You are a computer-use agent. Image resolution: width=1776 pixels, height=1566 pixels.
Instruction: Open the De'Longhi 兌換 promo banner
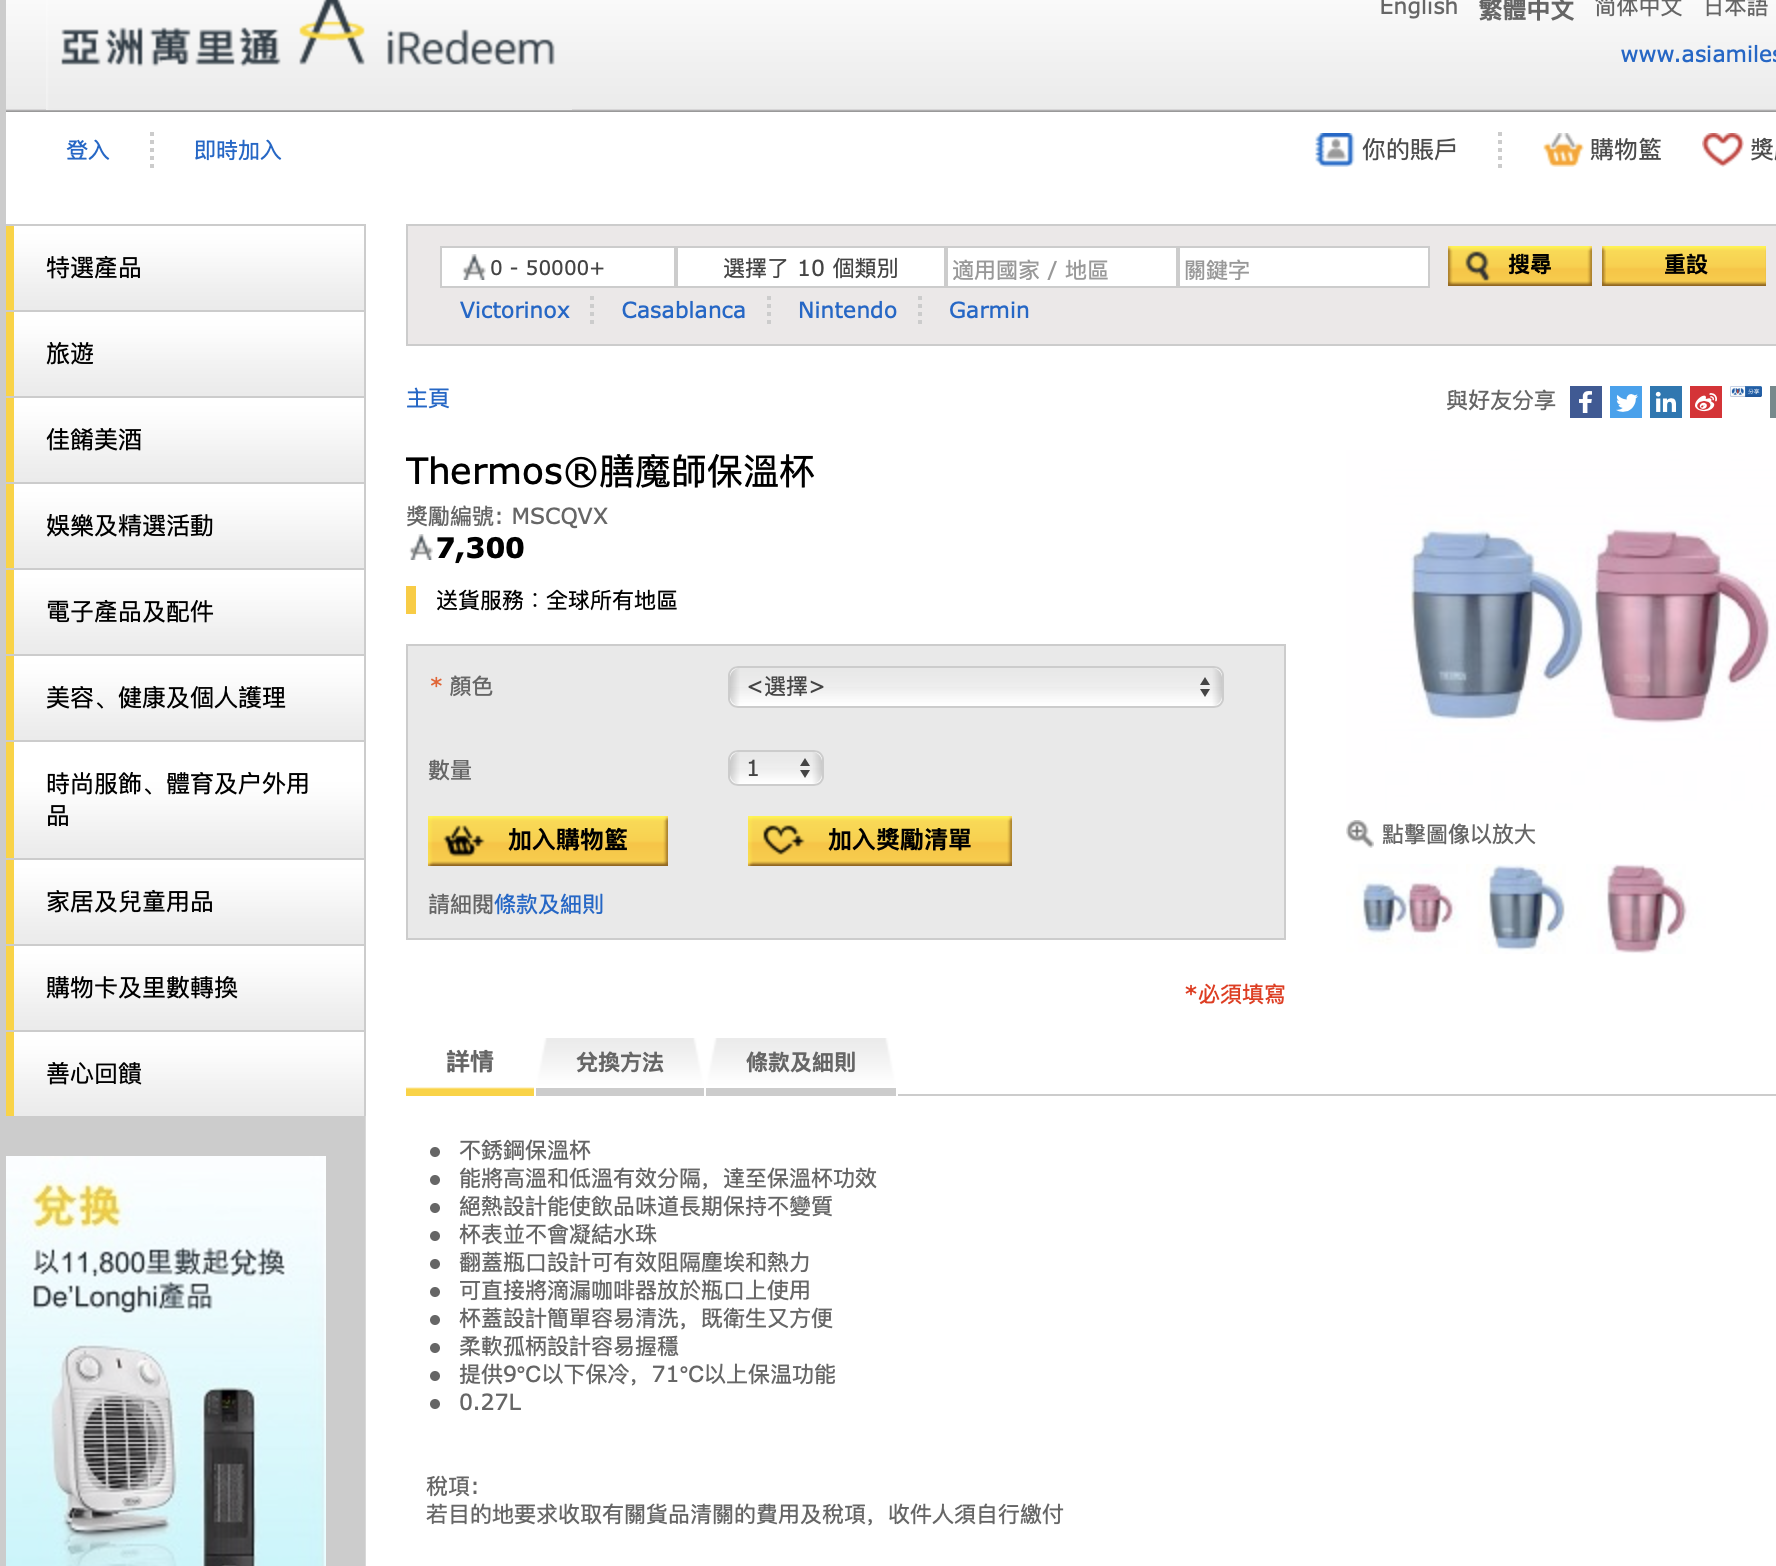166,1361
